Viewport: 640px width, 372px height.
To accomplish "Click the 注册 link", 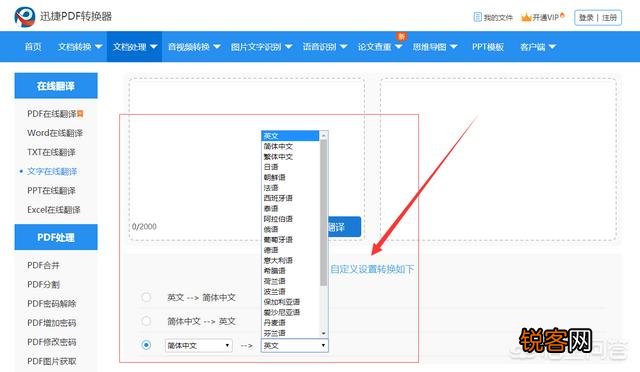I will click(x=609, y=18).
